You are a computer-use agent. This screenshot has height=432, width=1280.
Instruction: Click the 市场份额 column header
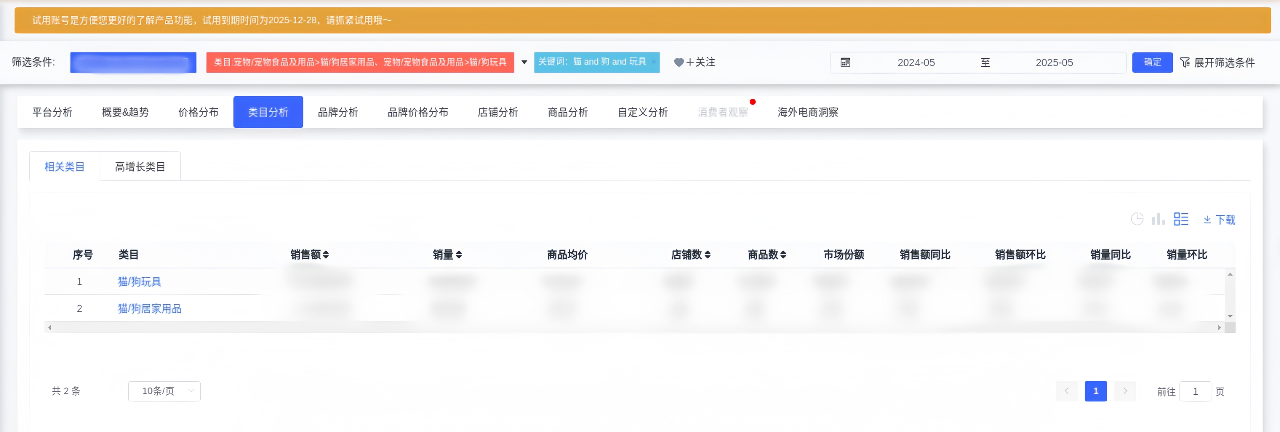coord(844,255)
